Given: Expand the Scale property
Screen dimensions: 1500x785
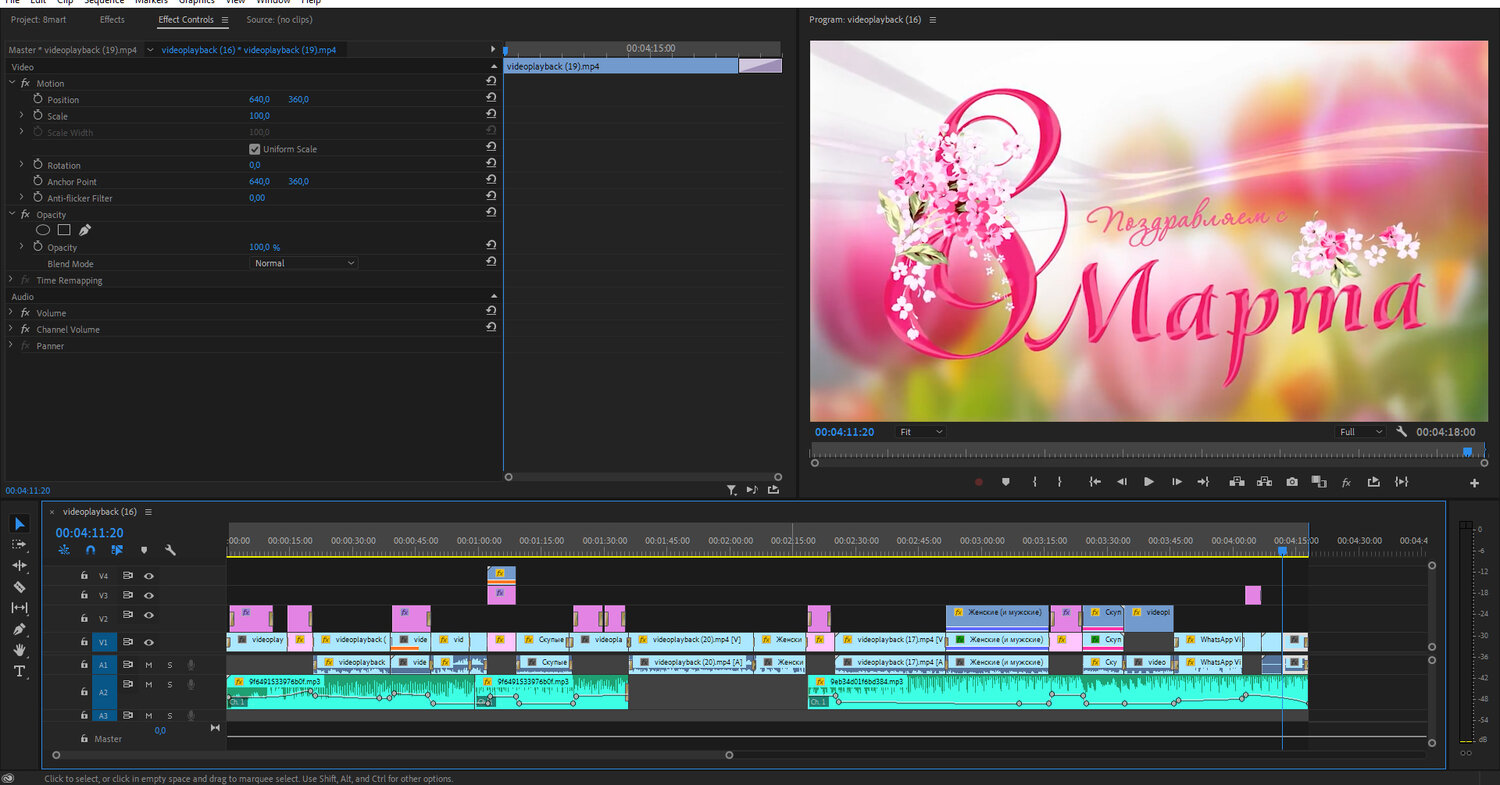Looking at the screenshot, I should pos(21,116).
